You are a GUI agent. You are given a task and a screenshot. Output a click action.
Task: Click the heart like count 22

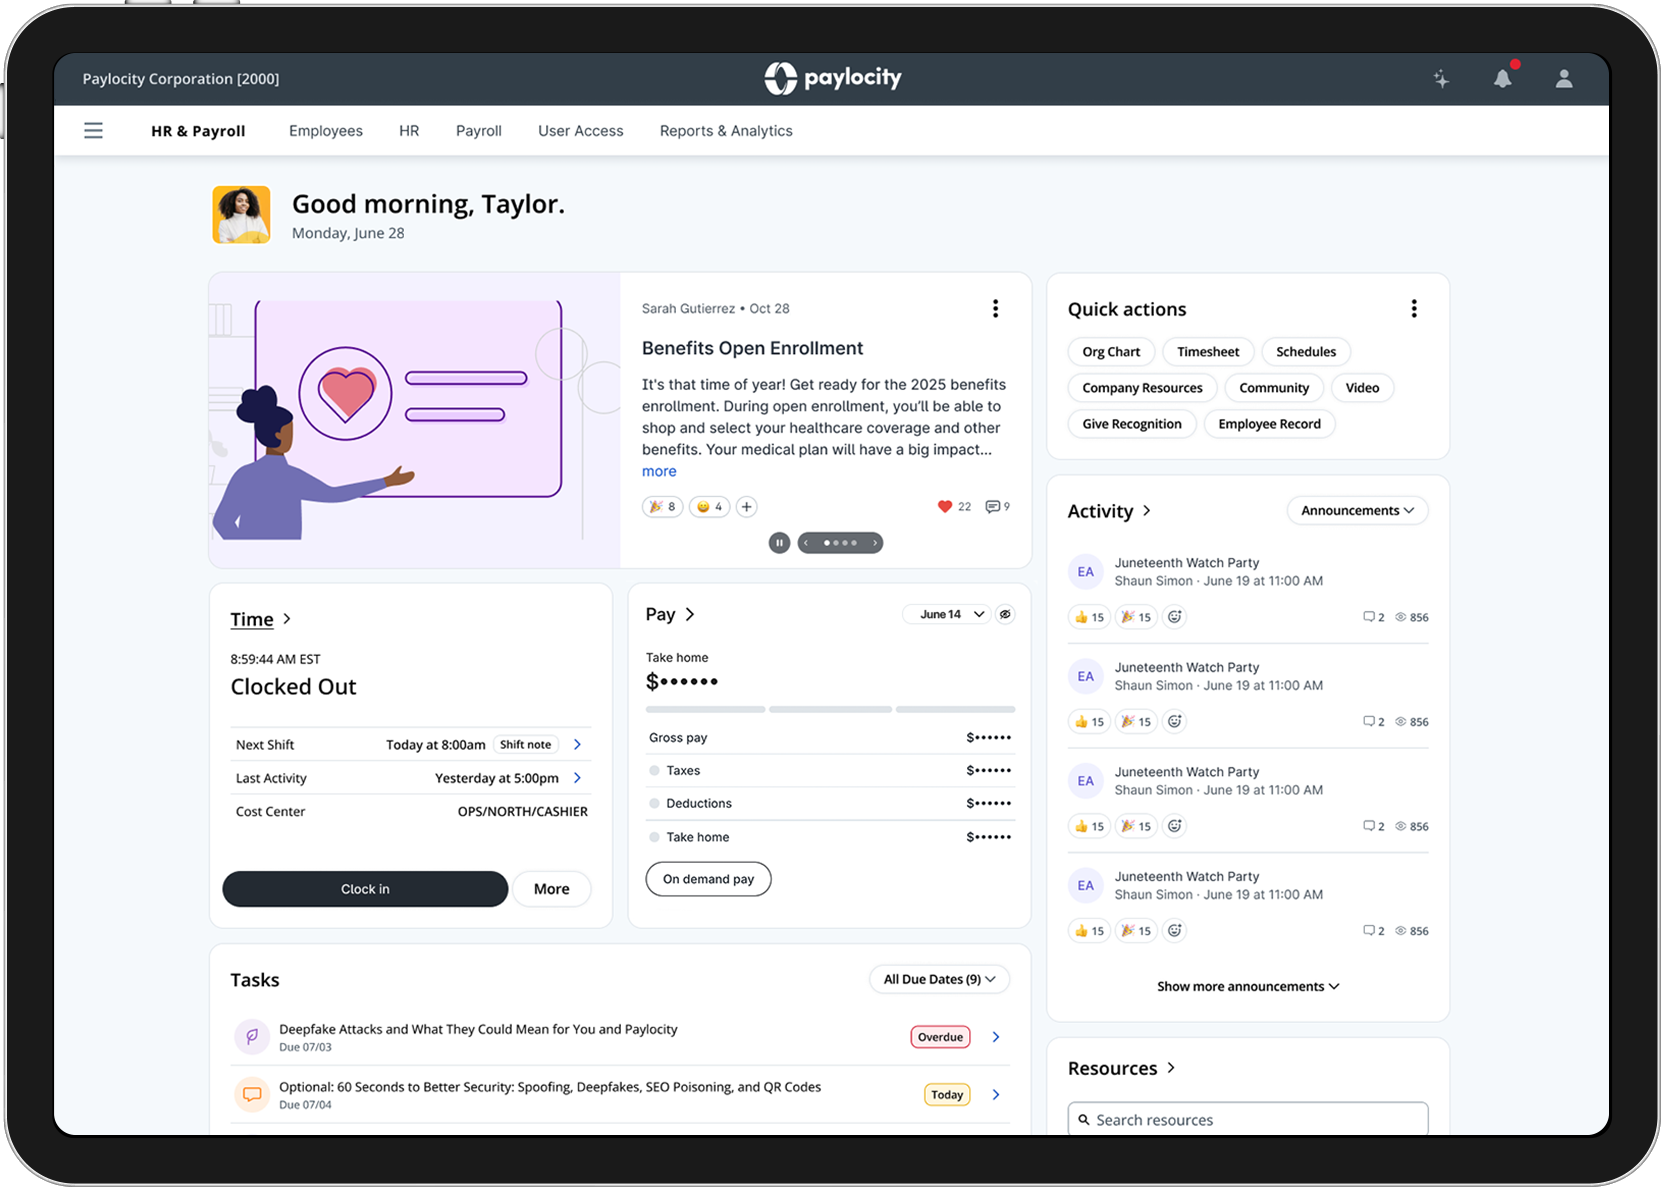coord(954,507)
